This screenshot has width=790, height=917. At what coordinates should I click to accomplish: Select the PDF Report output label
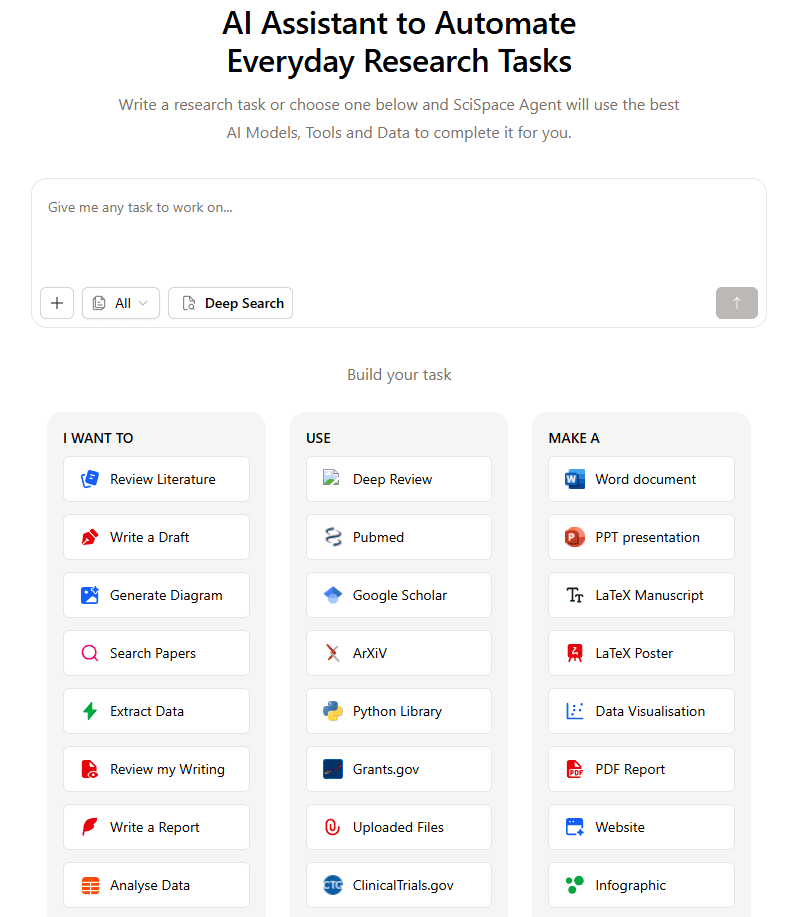tap(630, 769)
